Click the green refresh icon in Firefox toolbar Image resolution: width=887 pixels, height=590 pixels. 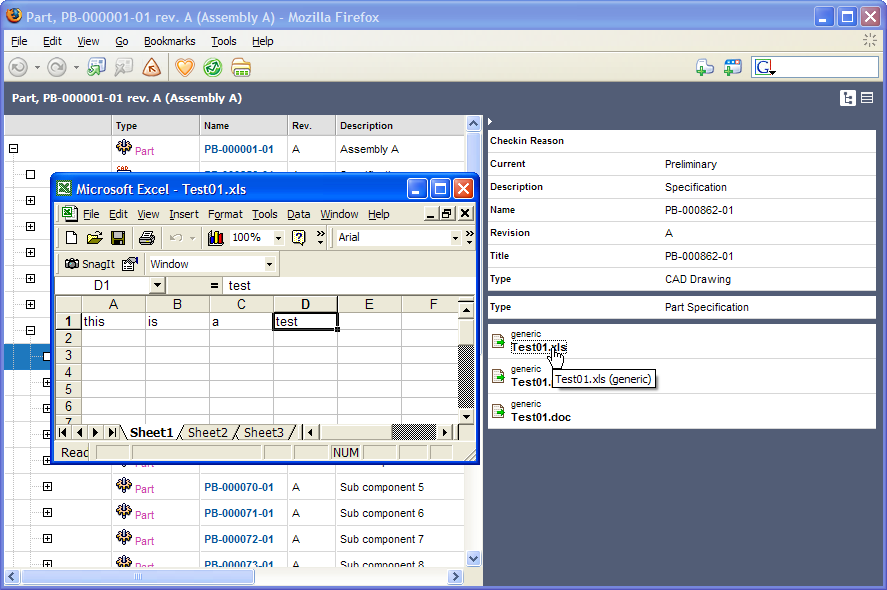pyautogui.click(x=212, y=67)
